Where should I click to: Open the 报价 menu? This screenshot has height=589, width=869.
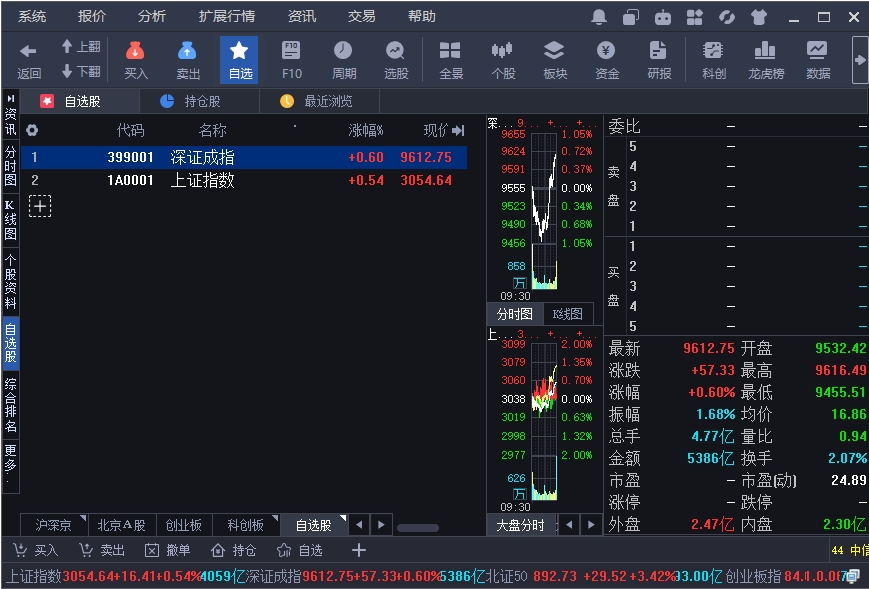(x=91, y=17)
